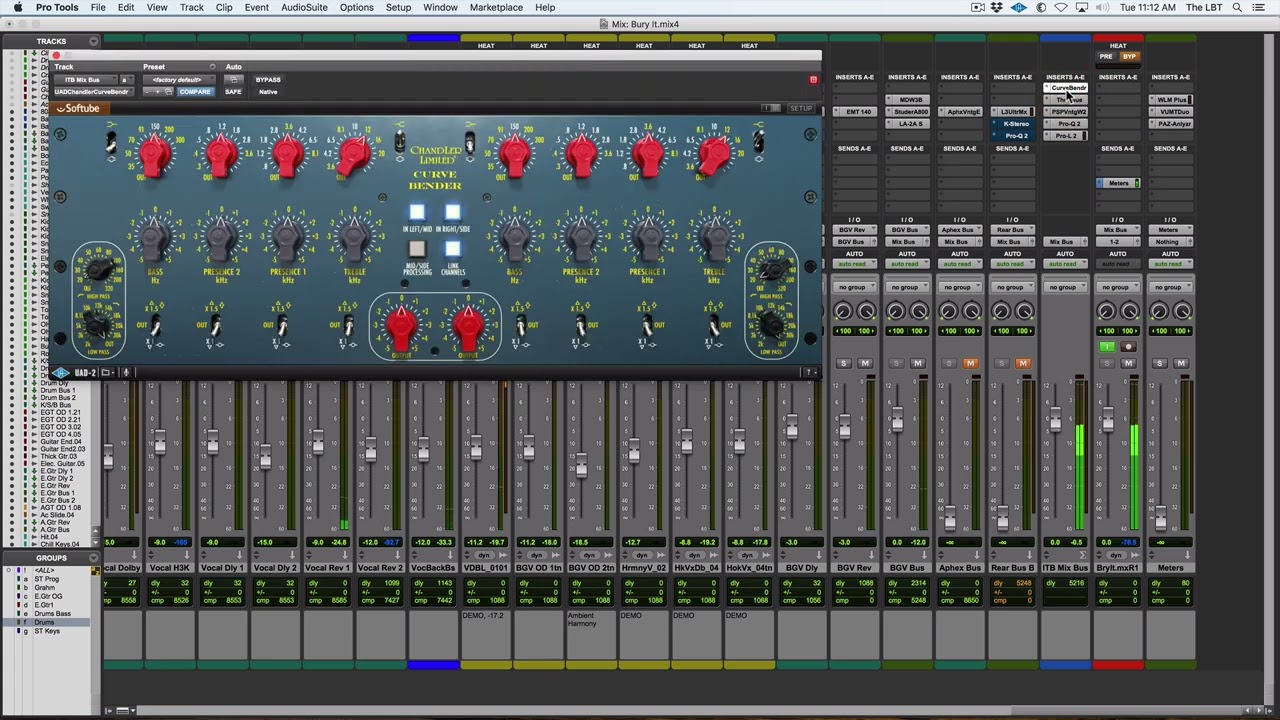Open the WLM Plus insert
1280x720 pixels.
1171,100
